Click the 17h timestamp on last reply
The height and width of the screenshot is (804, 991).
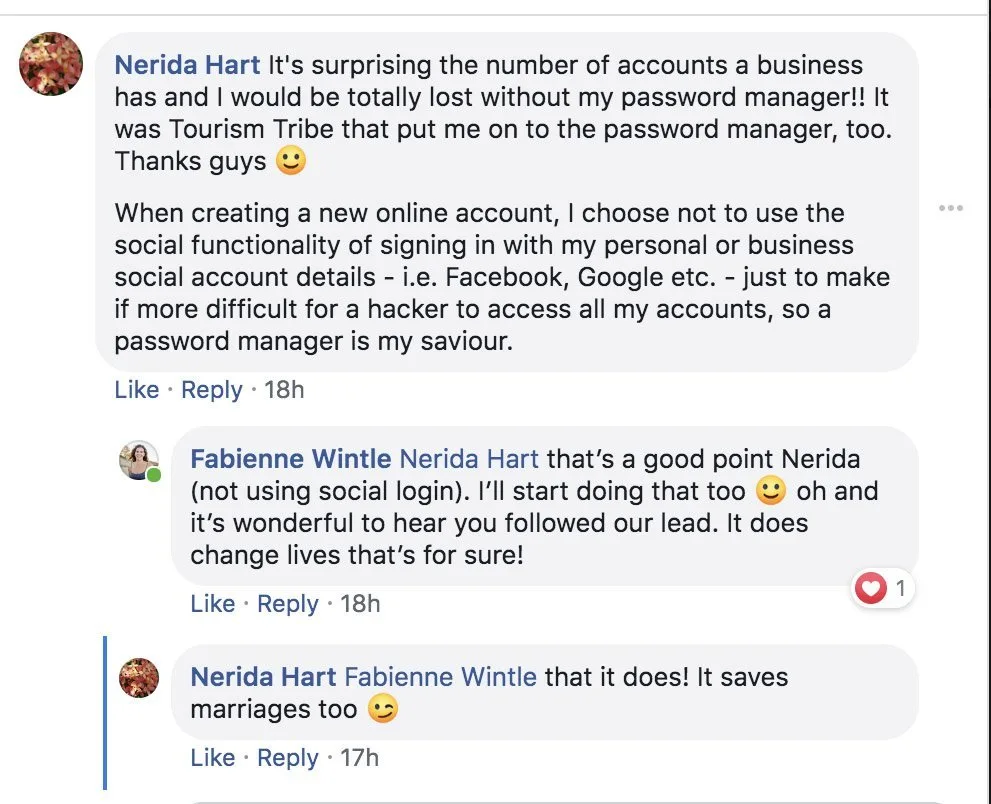[359, 757]
